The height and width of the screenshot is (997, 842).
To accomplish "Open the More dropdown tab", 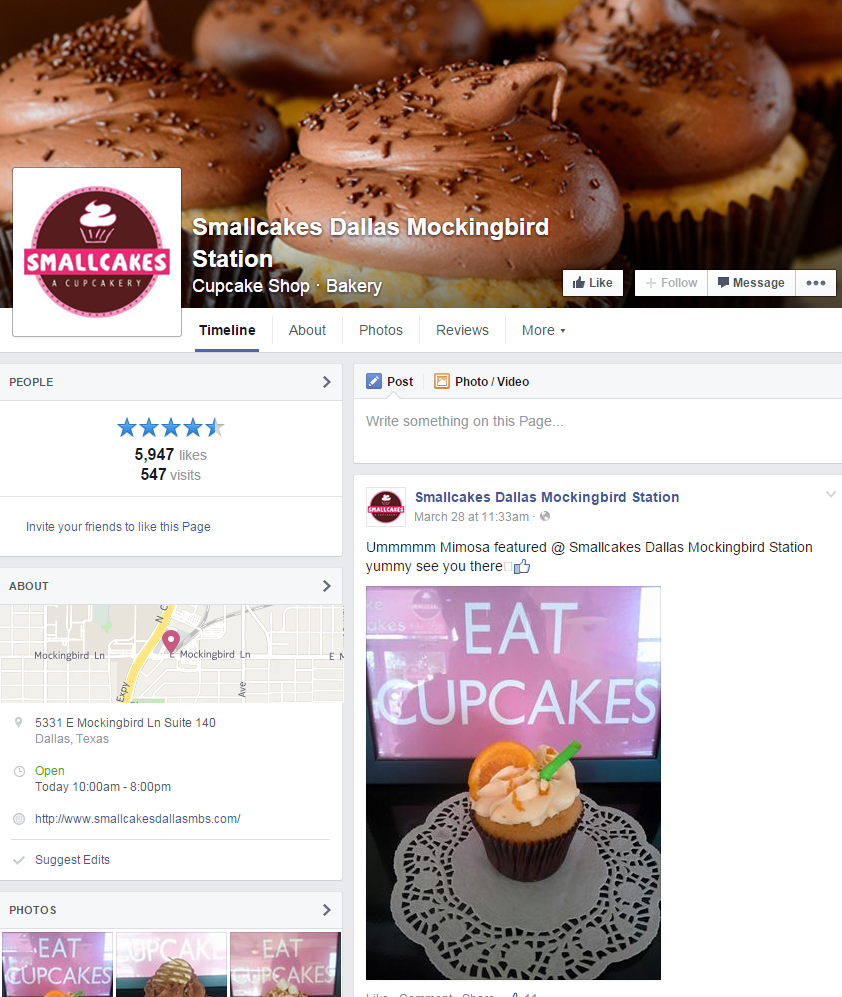I will (544, 330).
